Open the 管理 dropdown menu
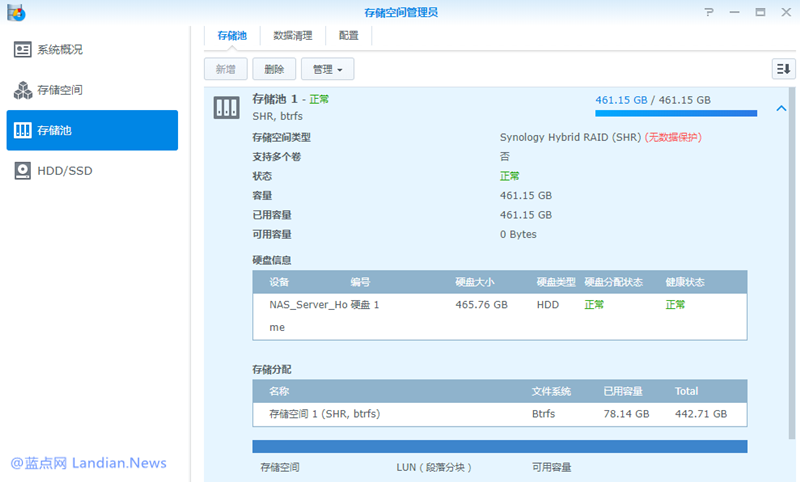 pyautogui.click(x=327, y=69)
